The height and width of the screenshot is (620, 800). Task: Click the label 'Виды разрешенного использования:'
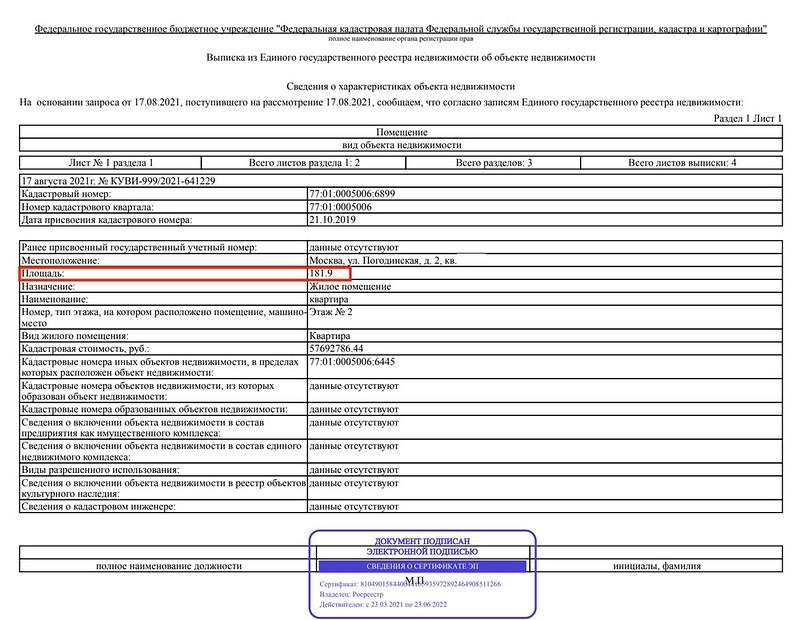coord(100,470)
